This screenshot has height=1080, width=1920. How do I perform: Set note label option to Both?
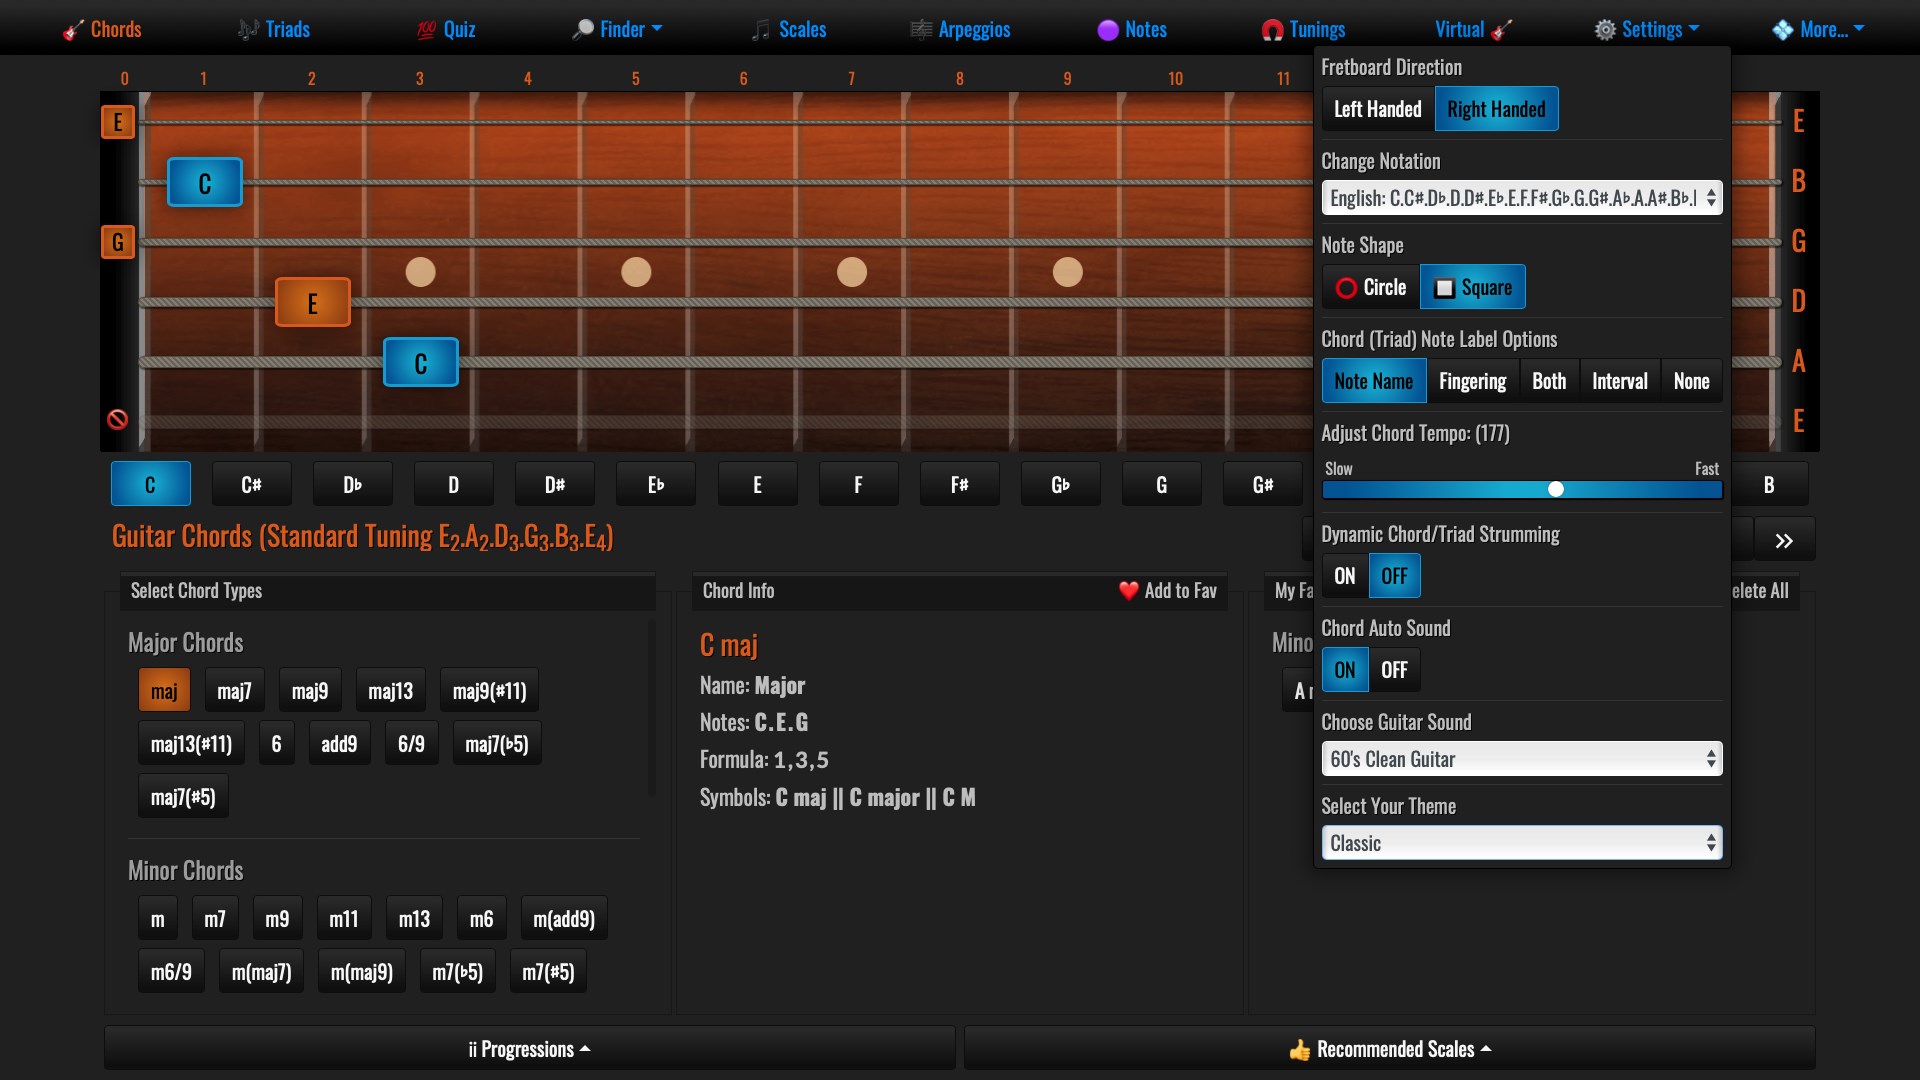tap(1549, 382)
